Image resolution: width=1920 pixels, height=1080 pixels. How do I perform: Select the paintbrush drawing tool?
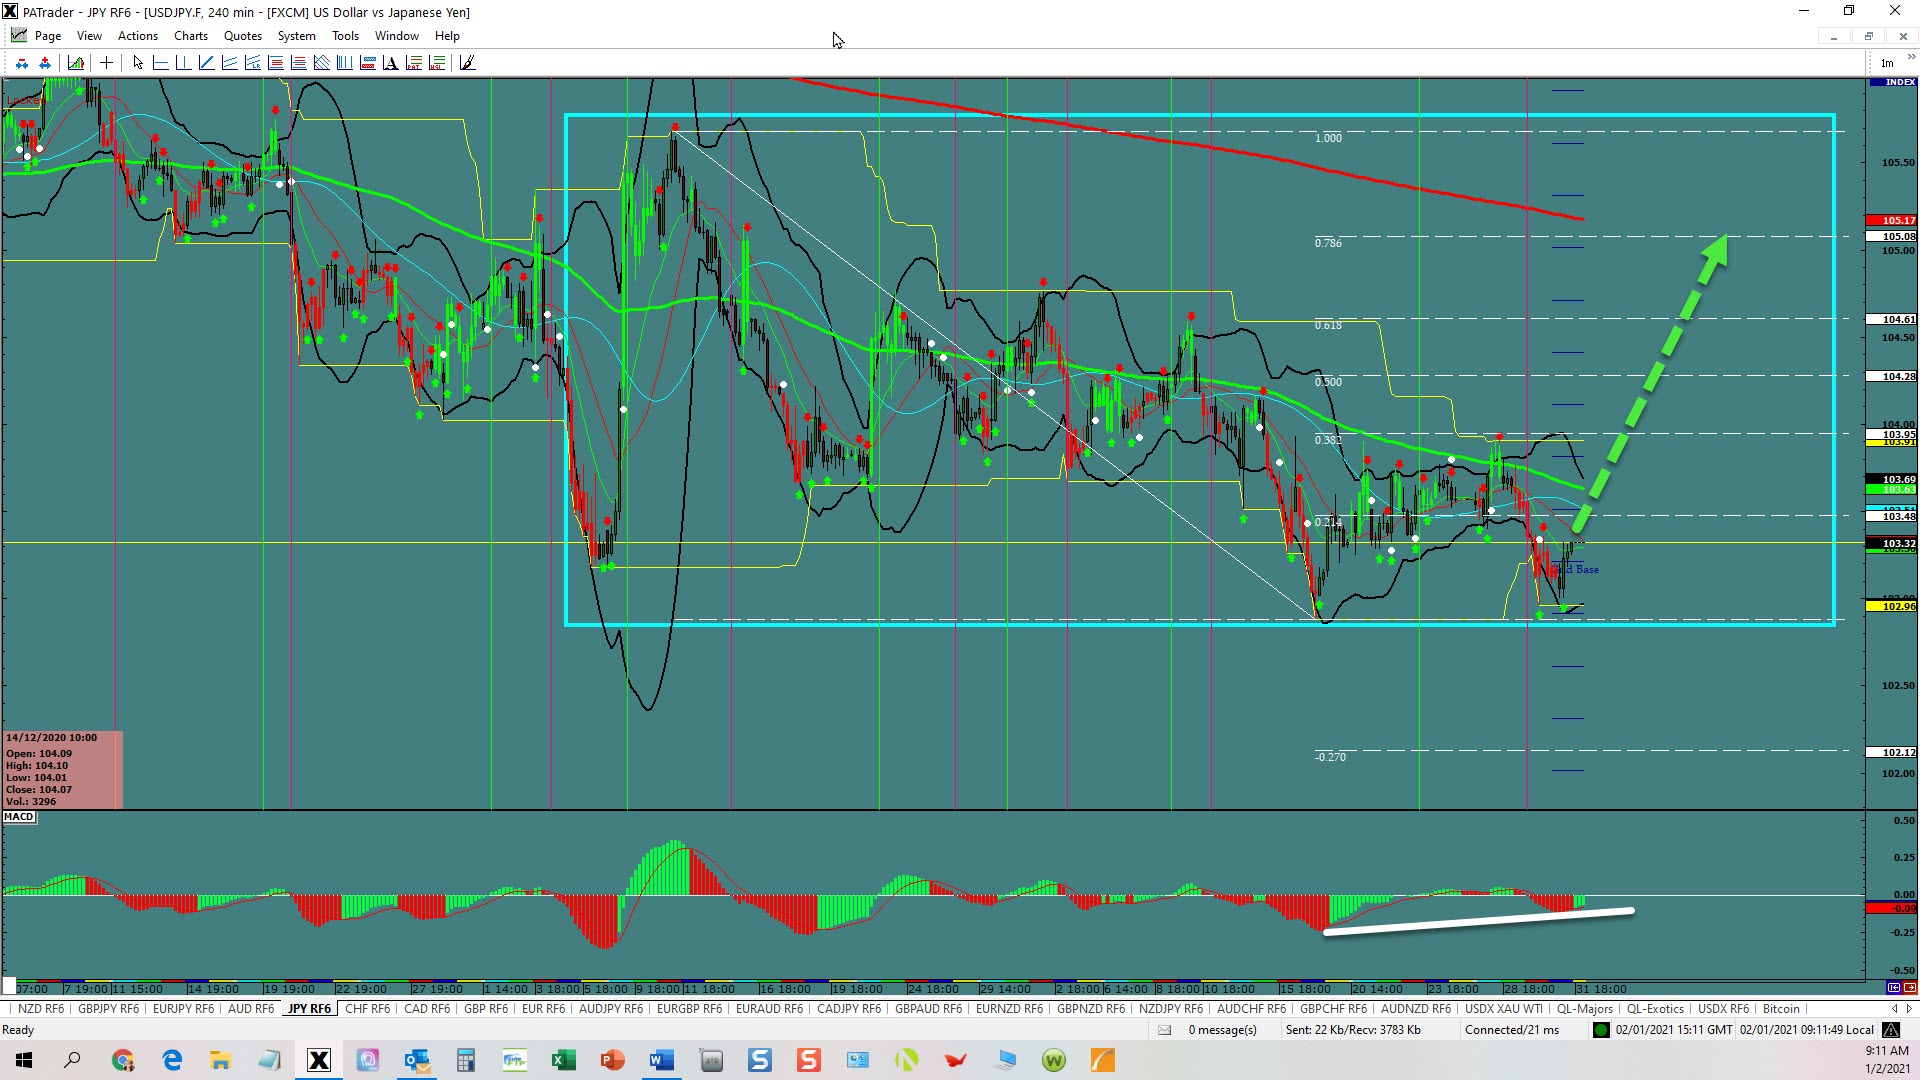point(467,63)
